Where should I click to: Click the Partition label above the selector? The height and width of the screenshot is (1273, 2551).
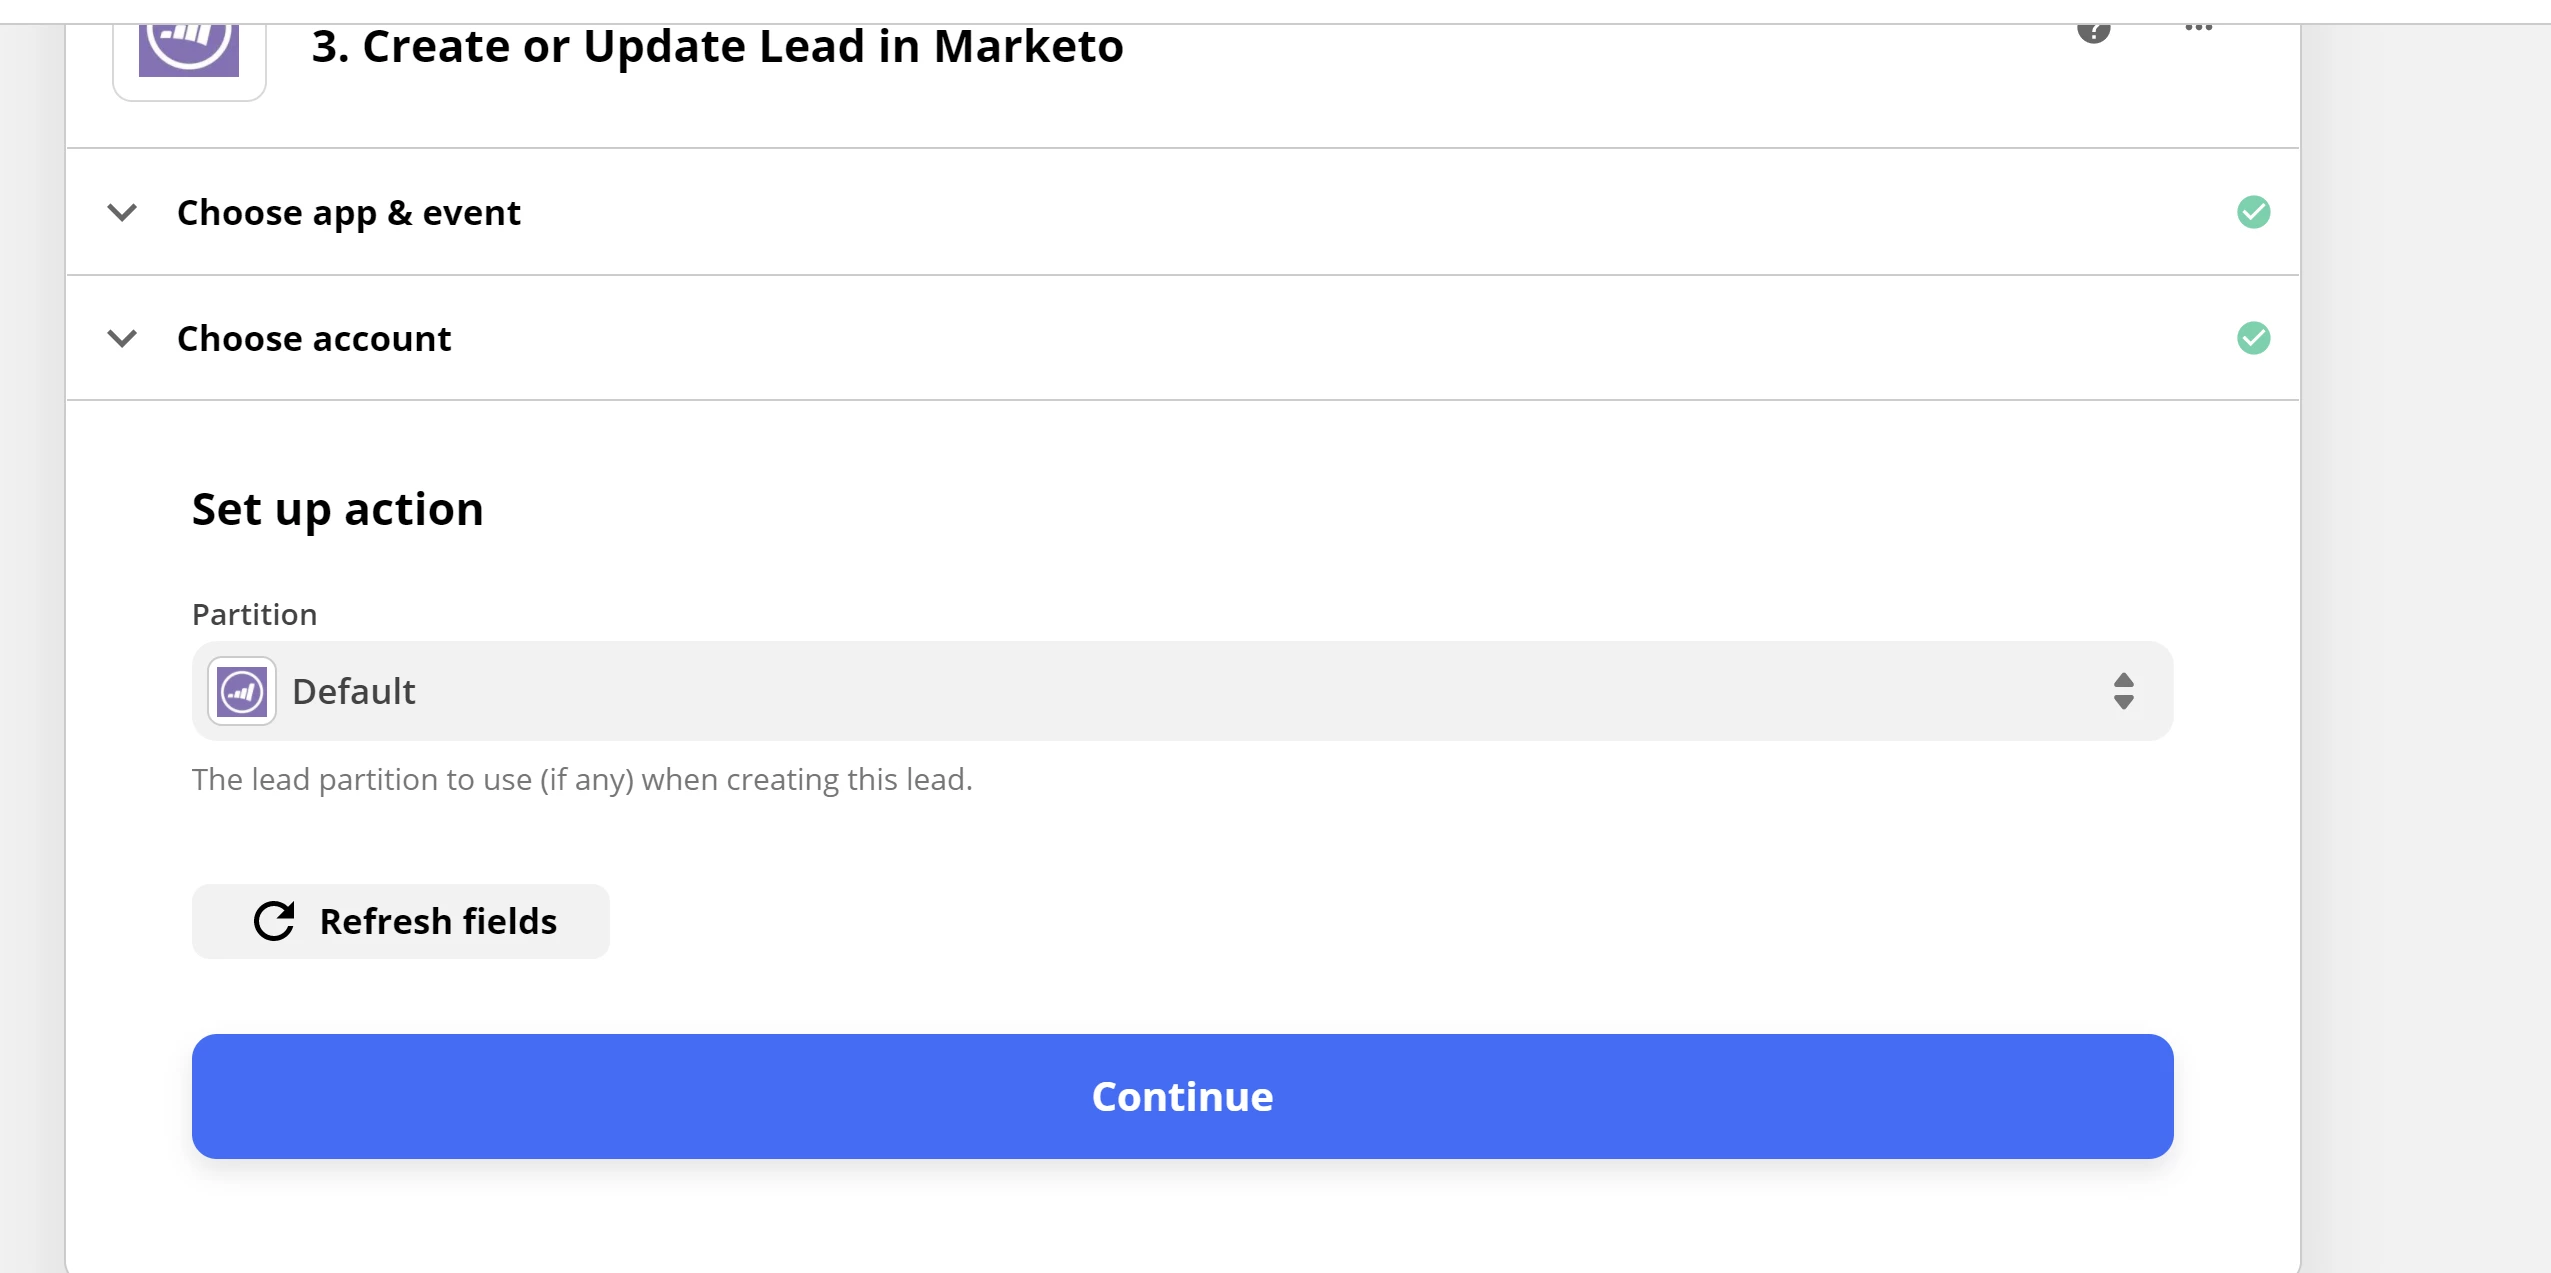click(x=255, y=613)
